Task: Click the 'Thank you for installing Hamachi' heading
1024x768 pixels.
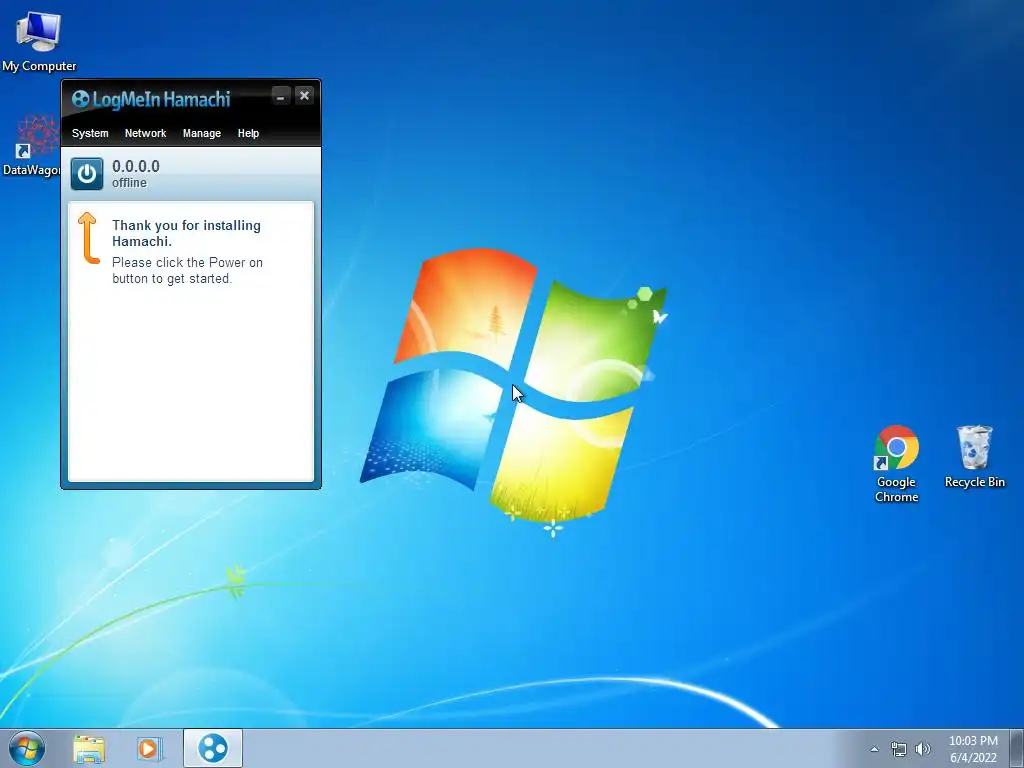Action: point(186,233)
